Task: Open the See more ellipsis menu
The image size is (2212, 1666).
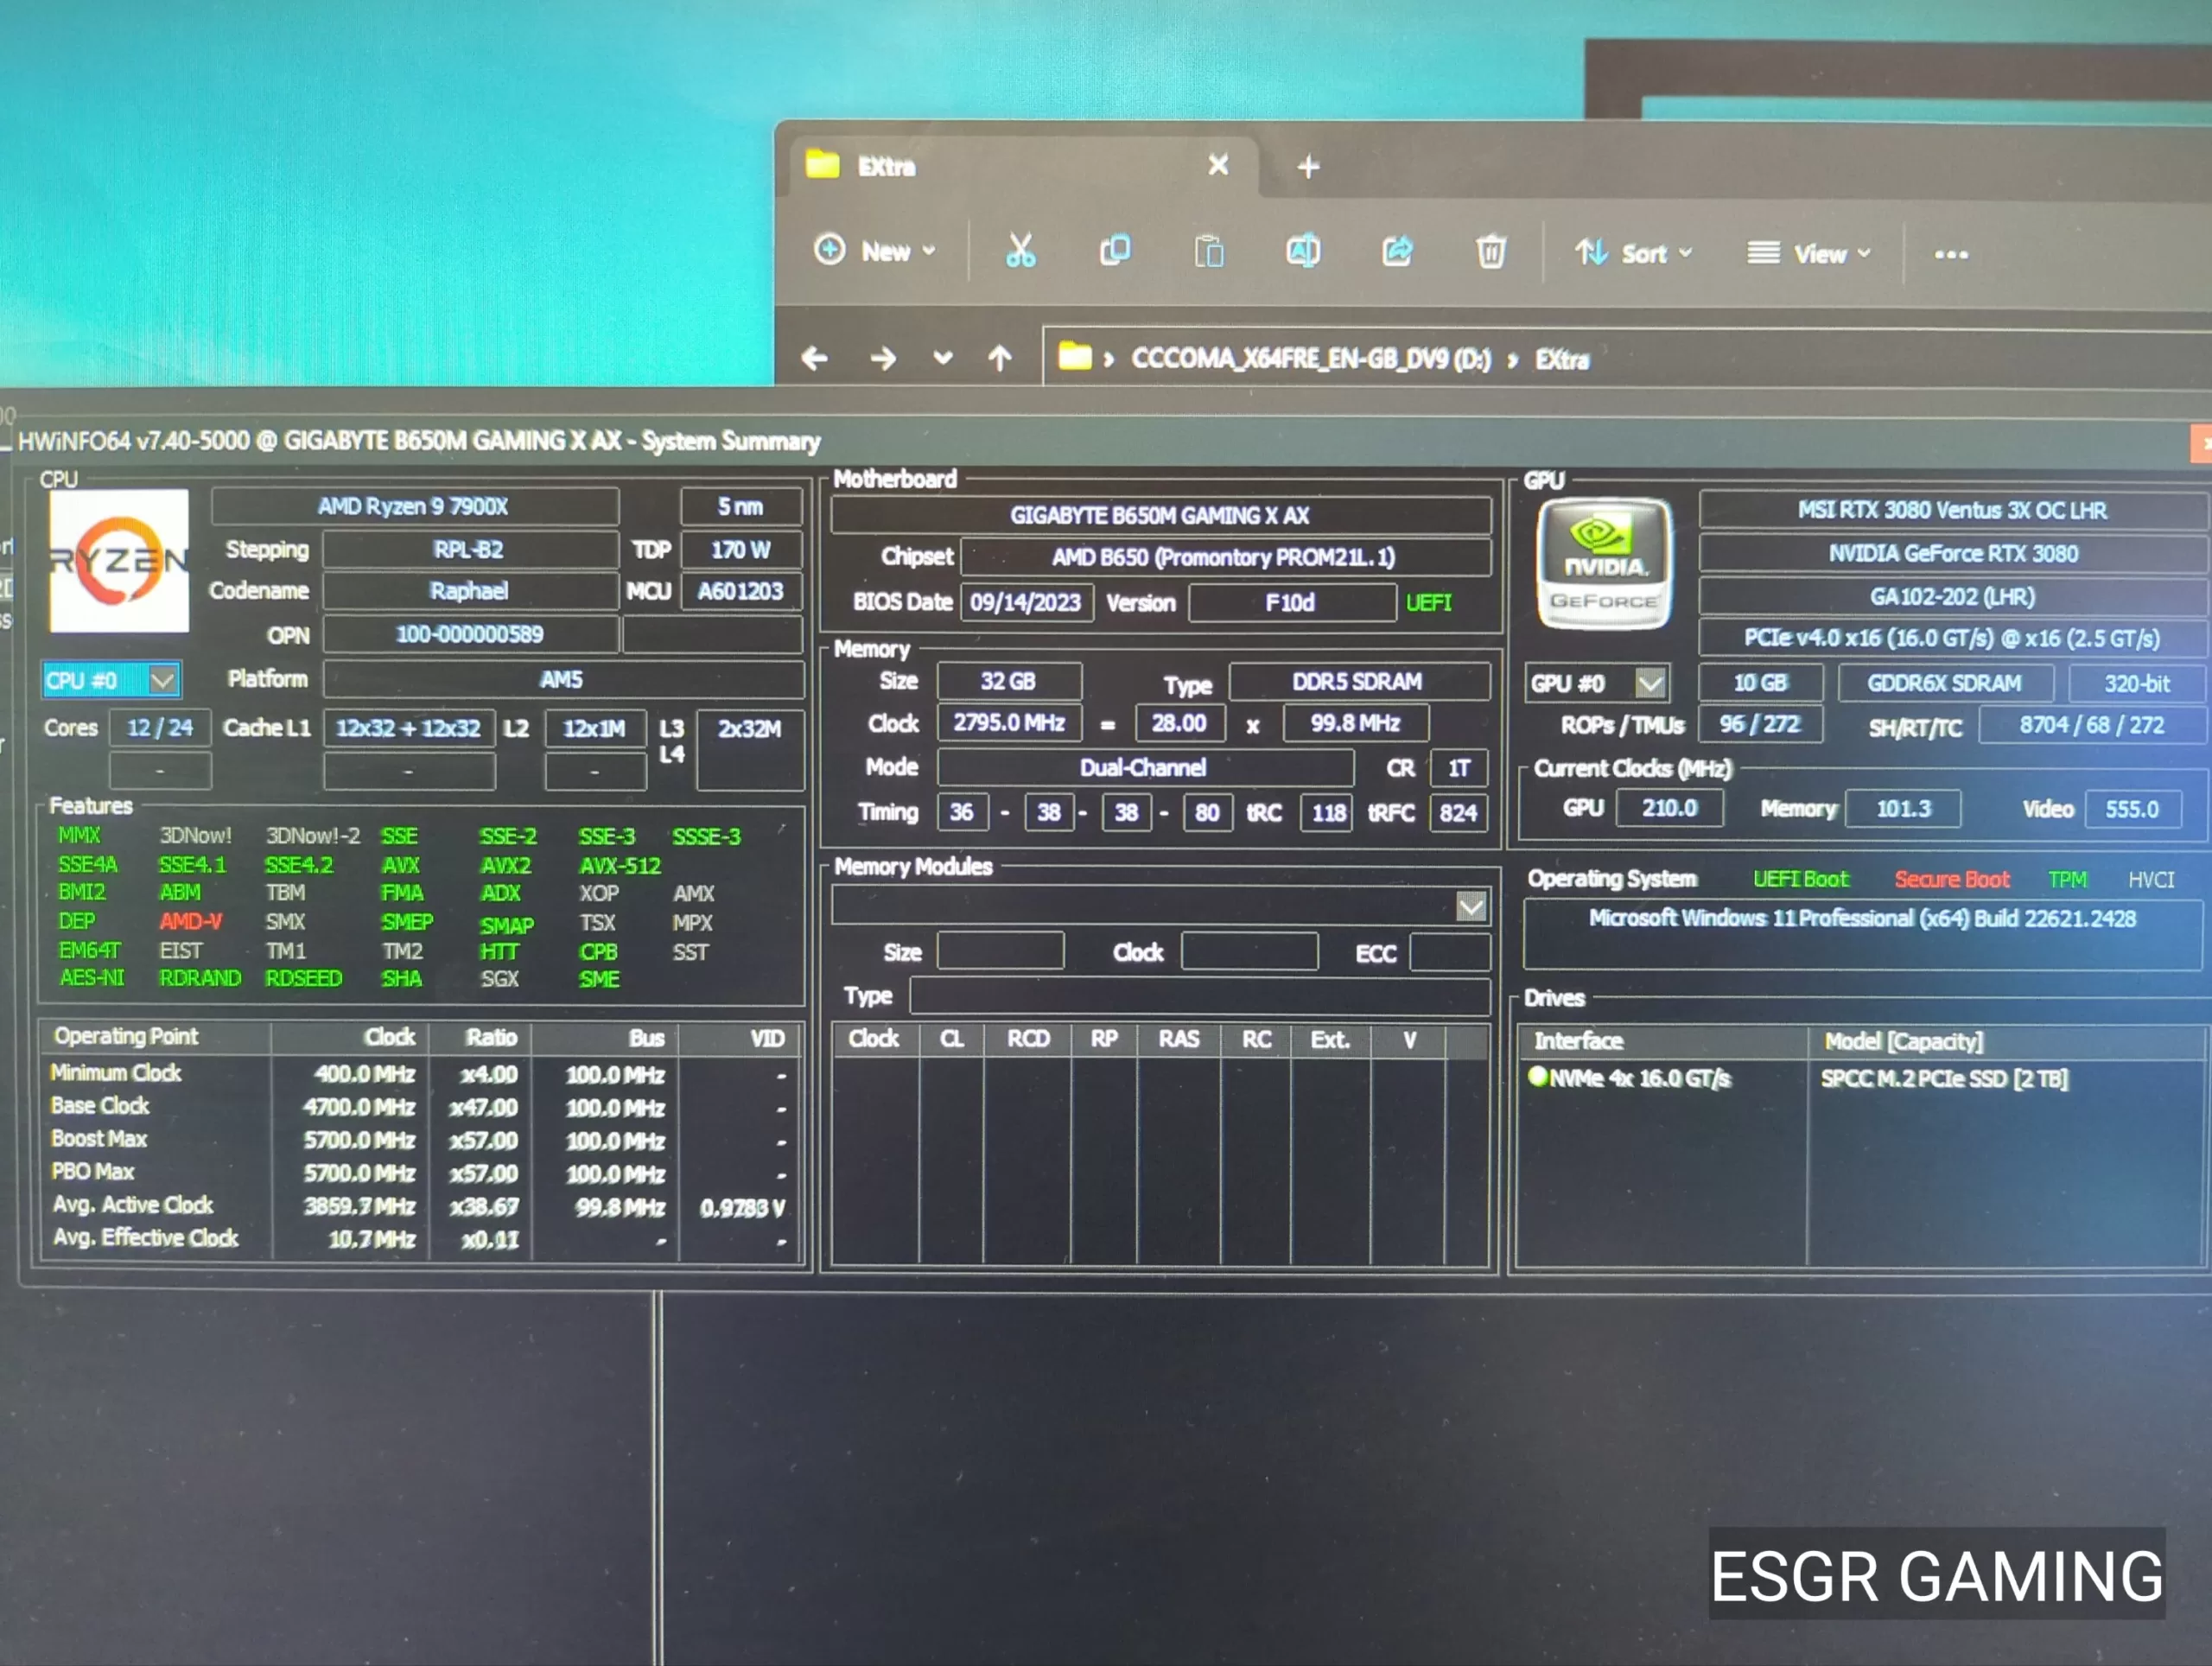Action: coord(1951,255)
